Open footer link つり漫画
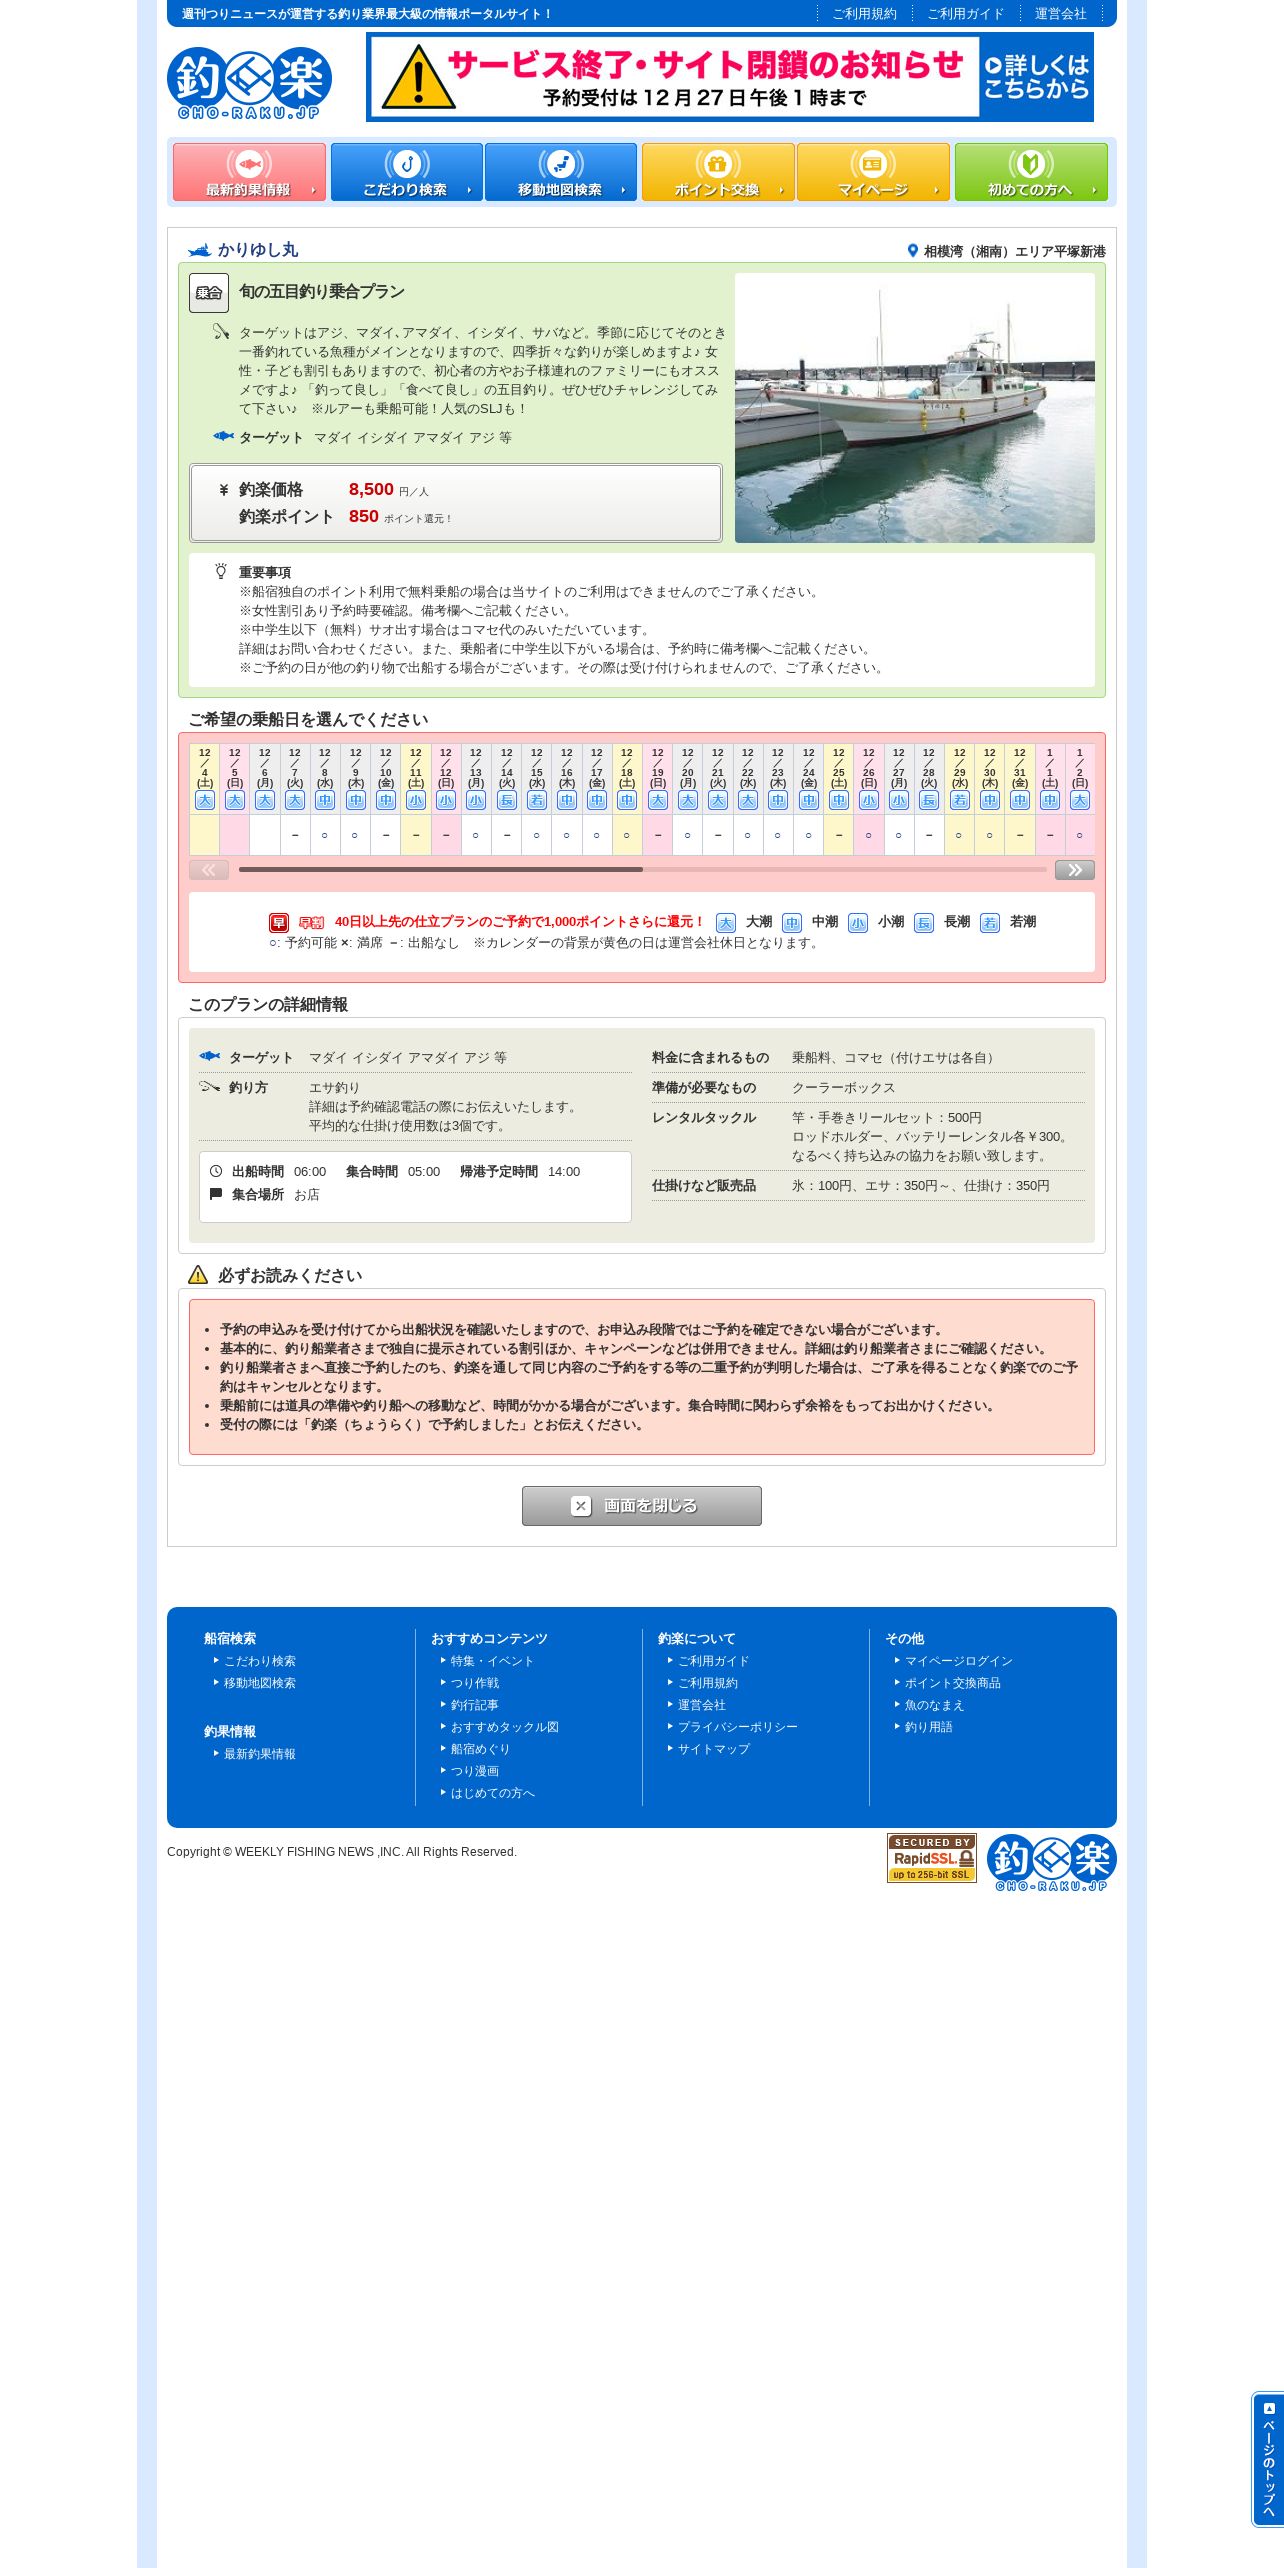This screenshot has width=1284, height=2568. click(x=475, y=1771)
